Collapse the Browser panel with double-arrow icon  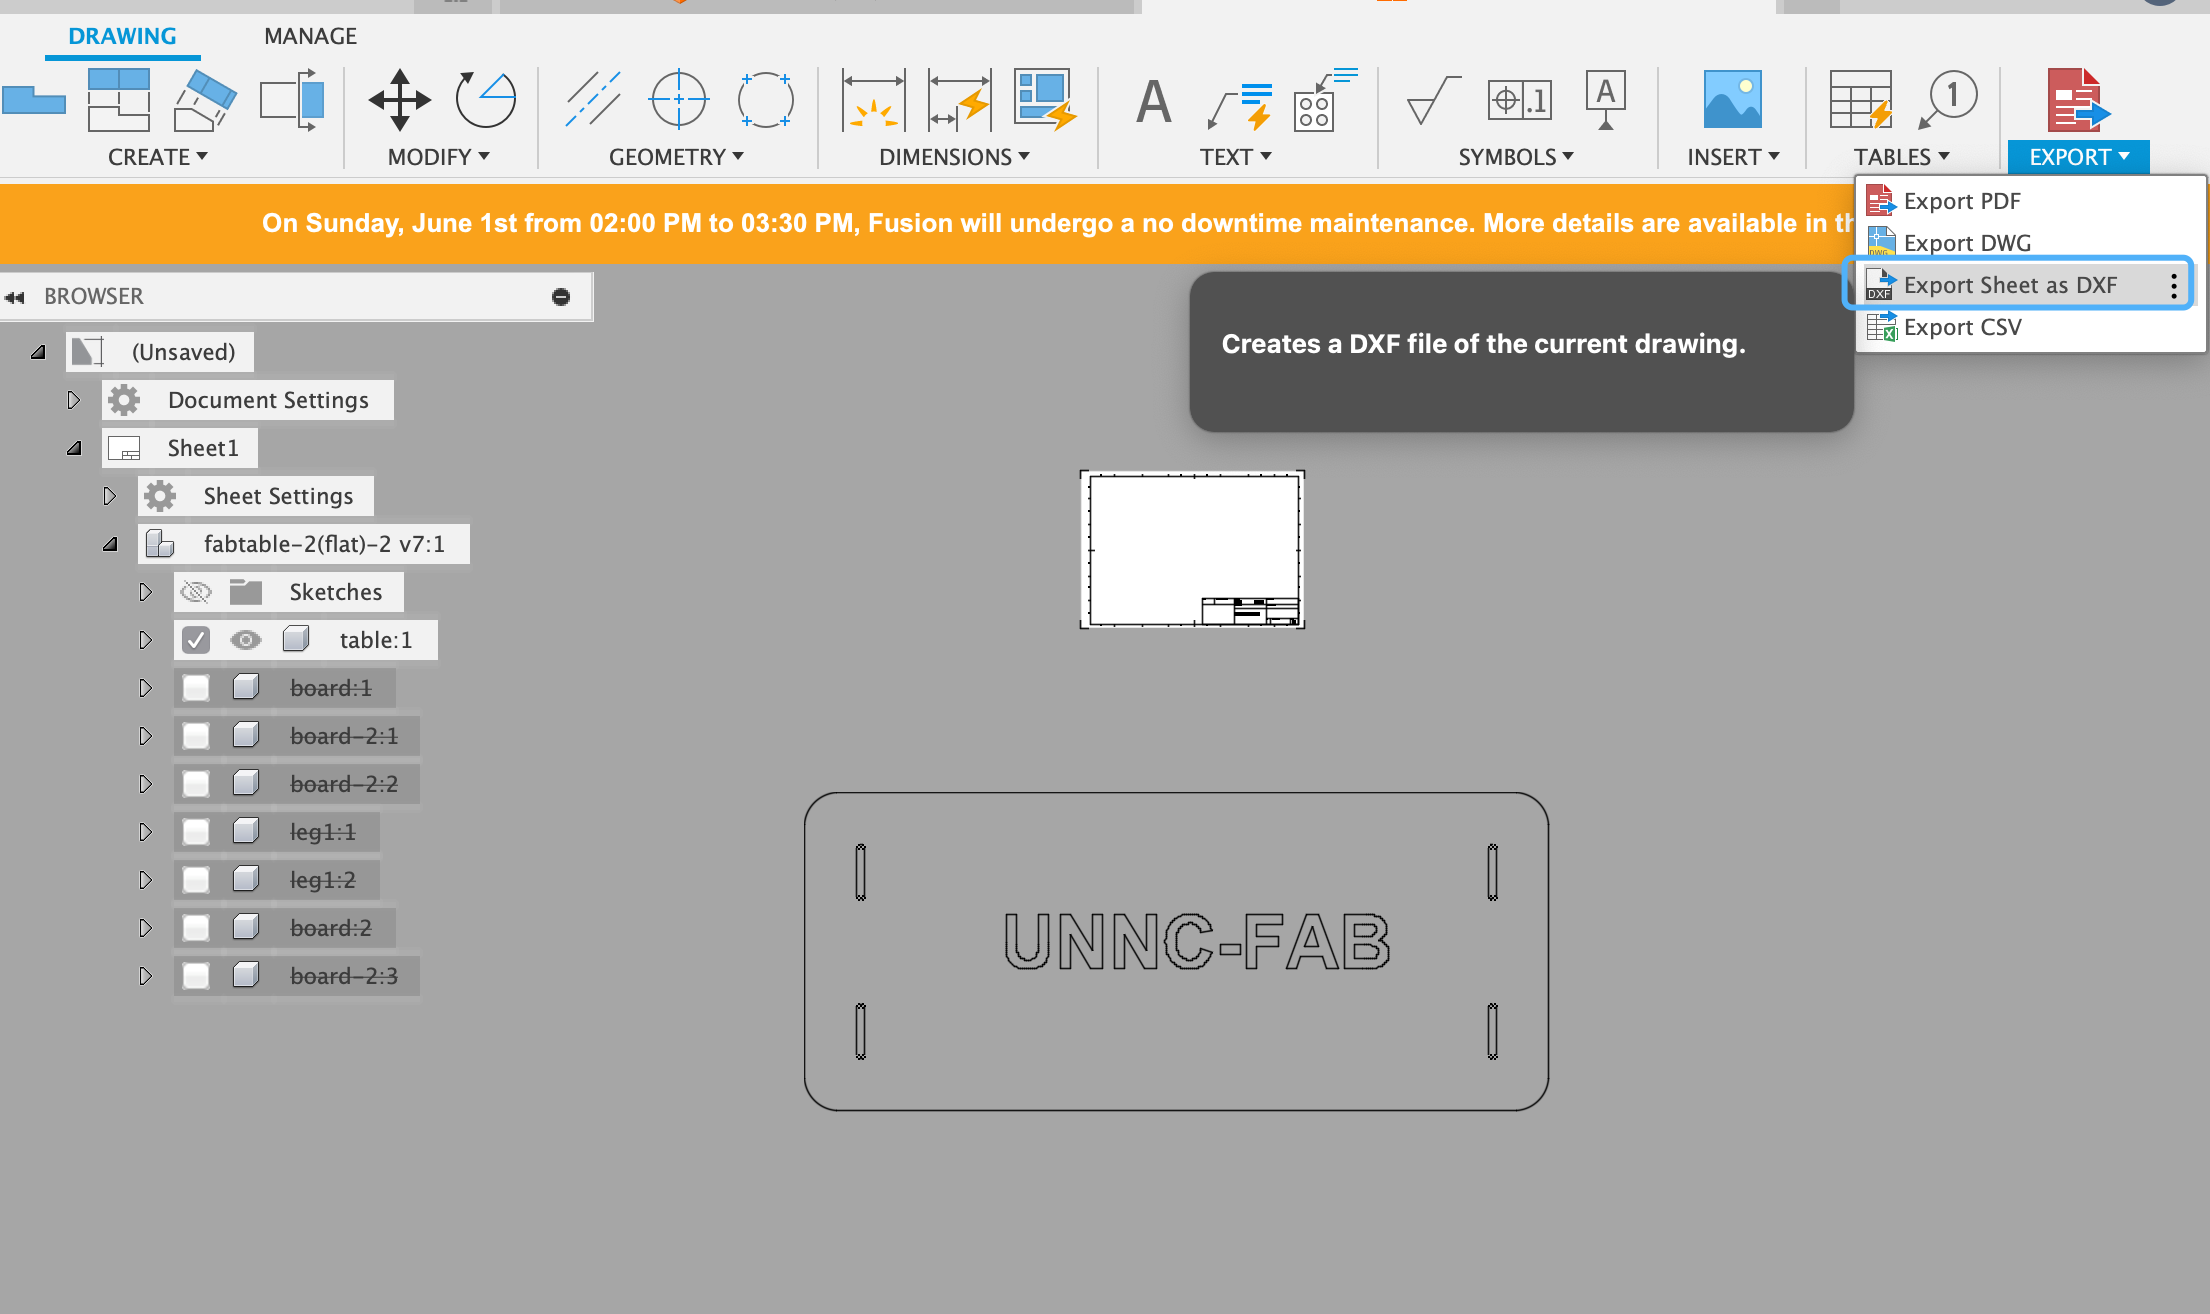click(15, 297)
